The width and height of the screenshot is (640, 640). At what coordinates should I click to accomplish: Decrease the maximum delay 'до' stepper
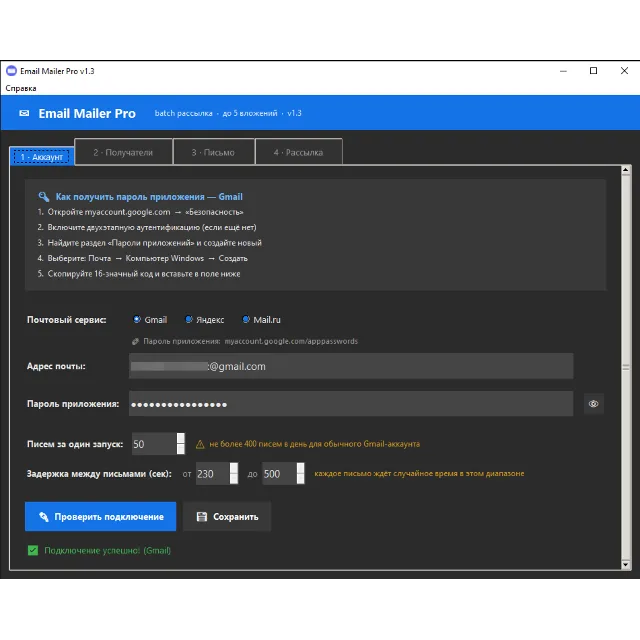pos(300,479)
